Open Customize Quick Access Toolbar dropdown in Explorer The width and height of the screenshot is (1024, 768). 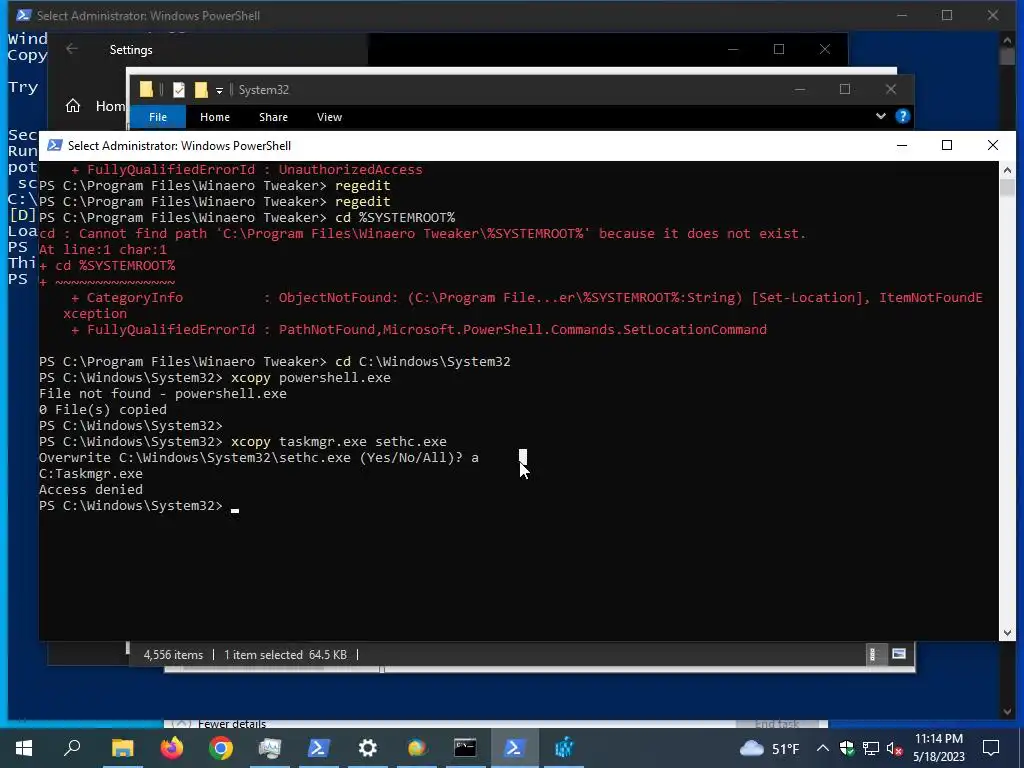tap(219, 90)
